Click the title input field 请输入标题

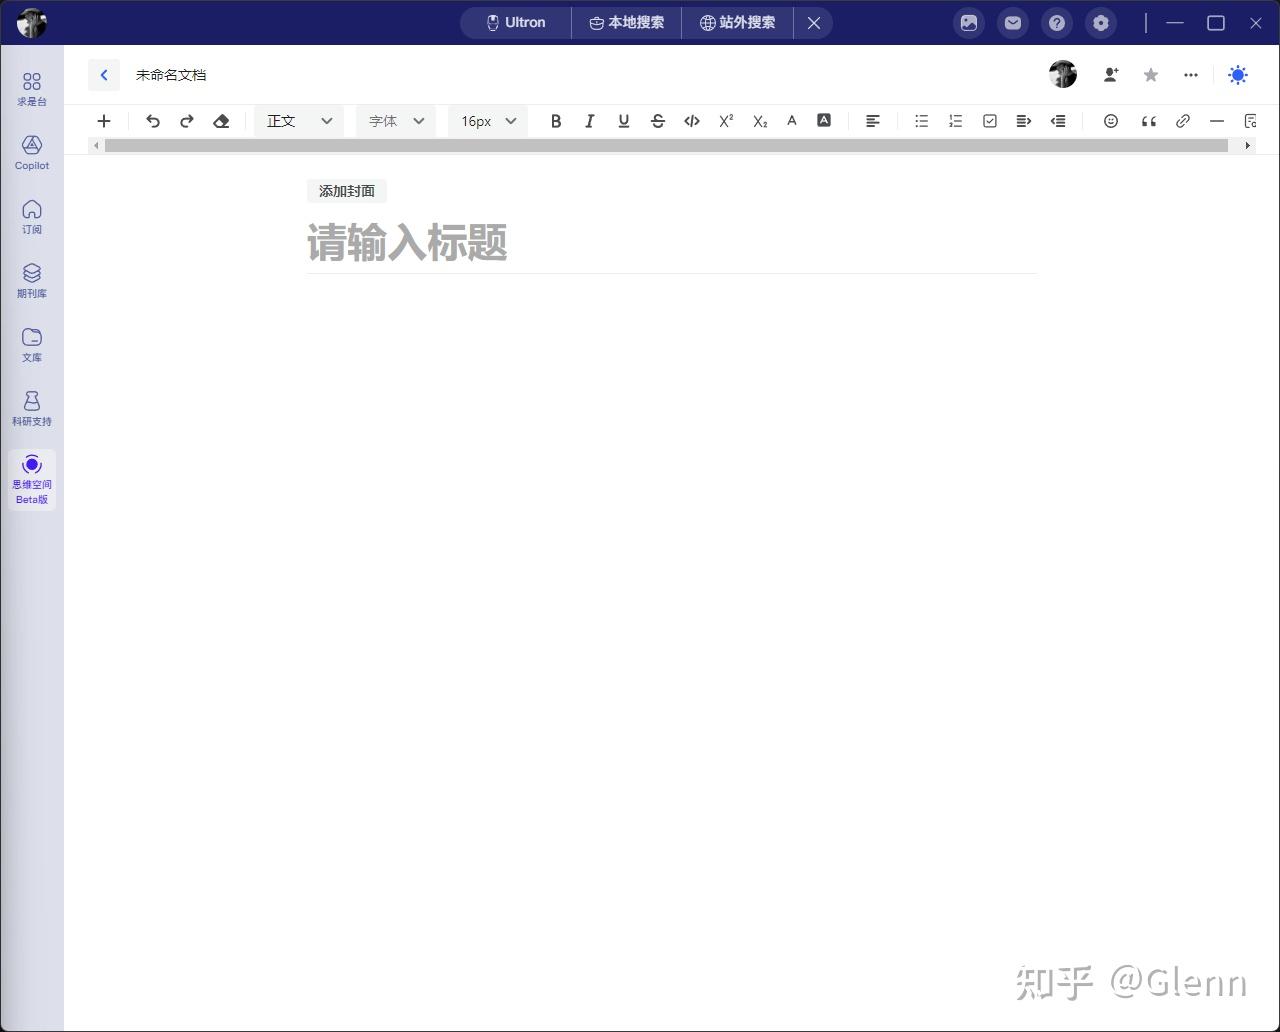pyautogui.click(x=500, y=243)
